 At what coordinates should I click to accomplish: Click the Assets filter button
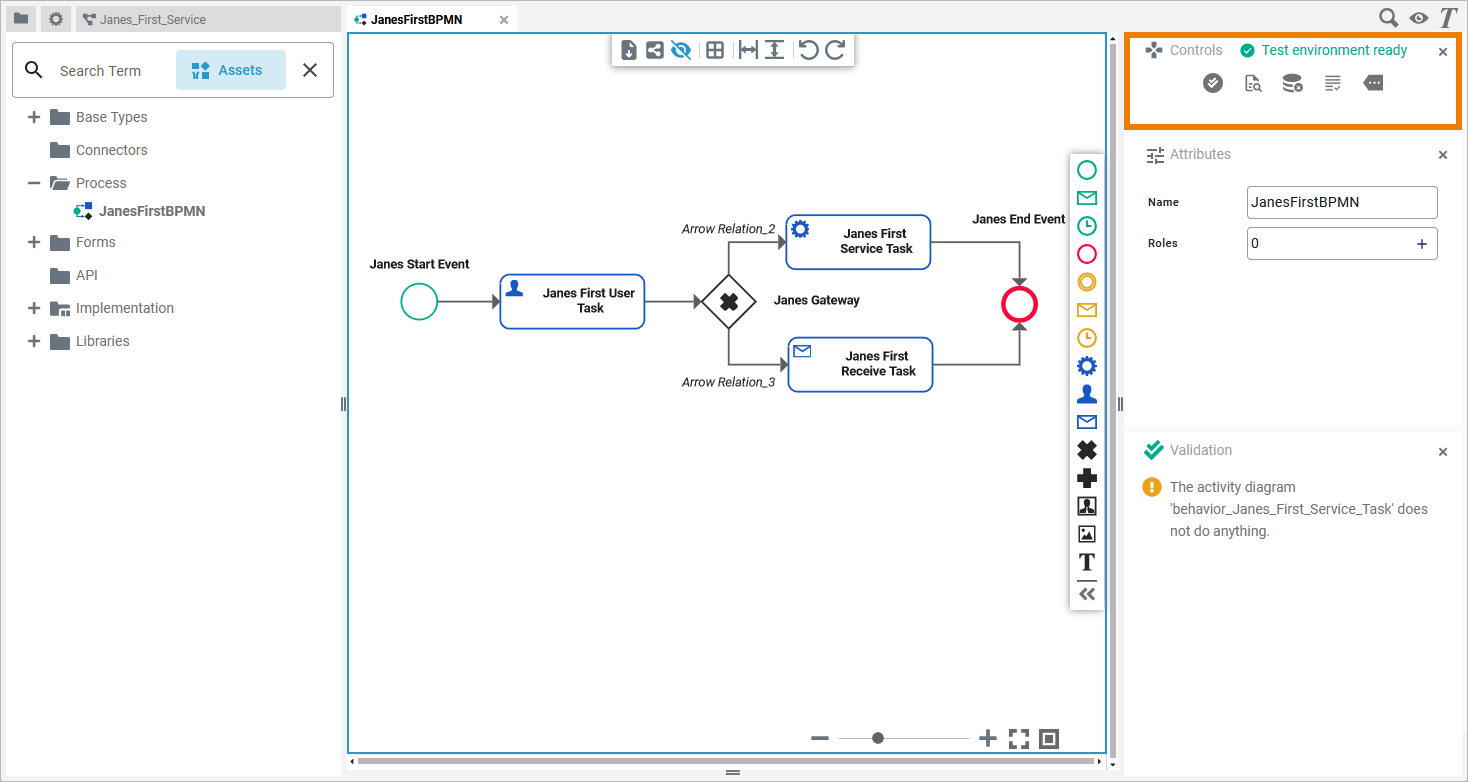click(x=231, y=70)
